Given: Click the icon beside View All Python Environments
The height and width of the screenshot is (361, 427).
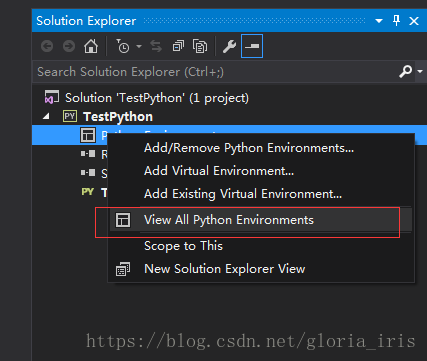Looking at the screenshot, I should [123, 220].
